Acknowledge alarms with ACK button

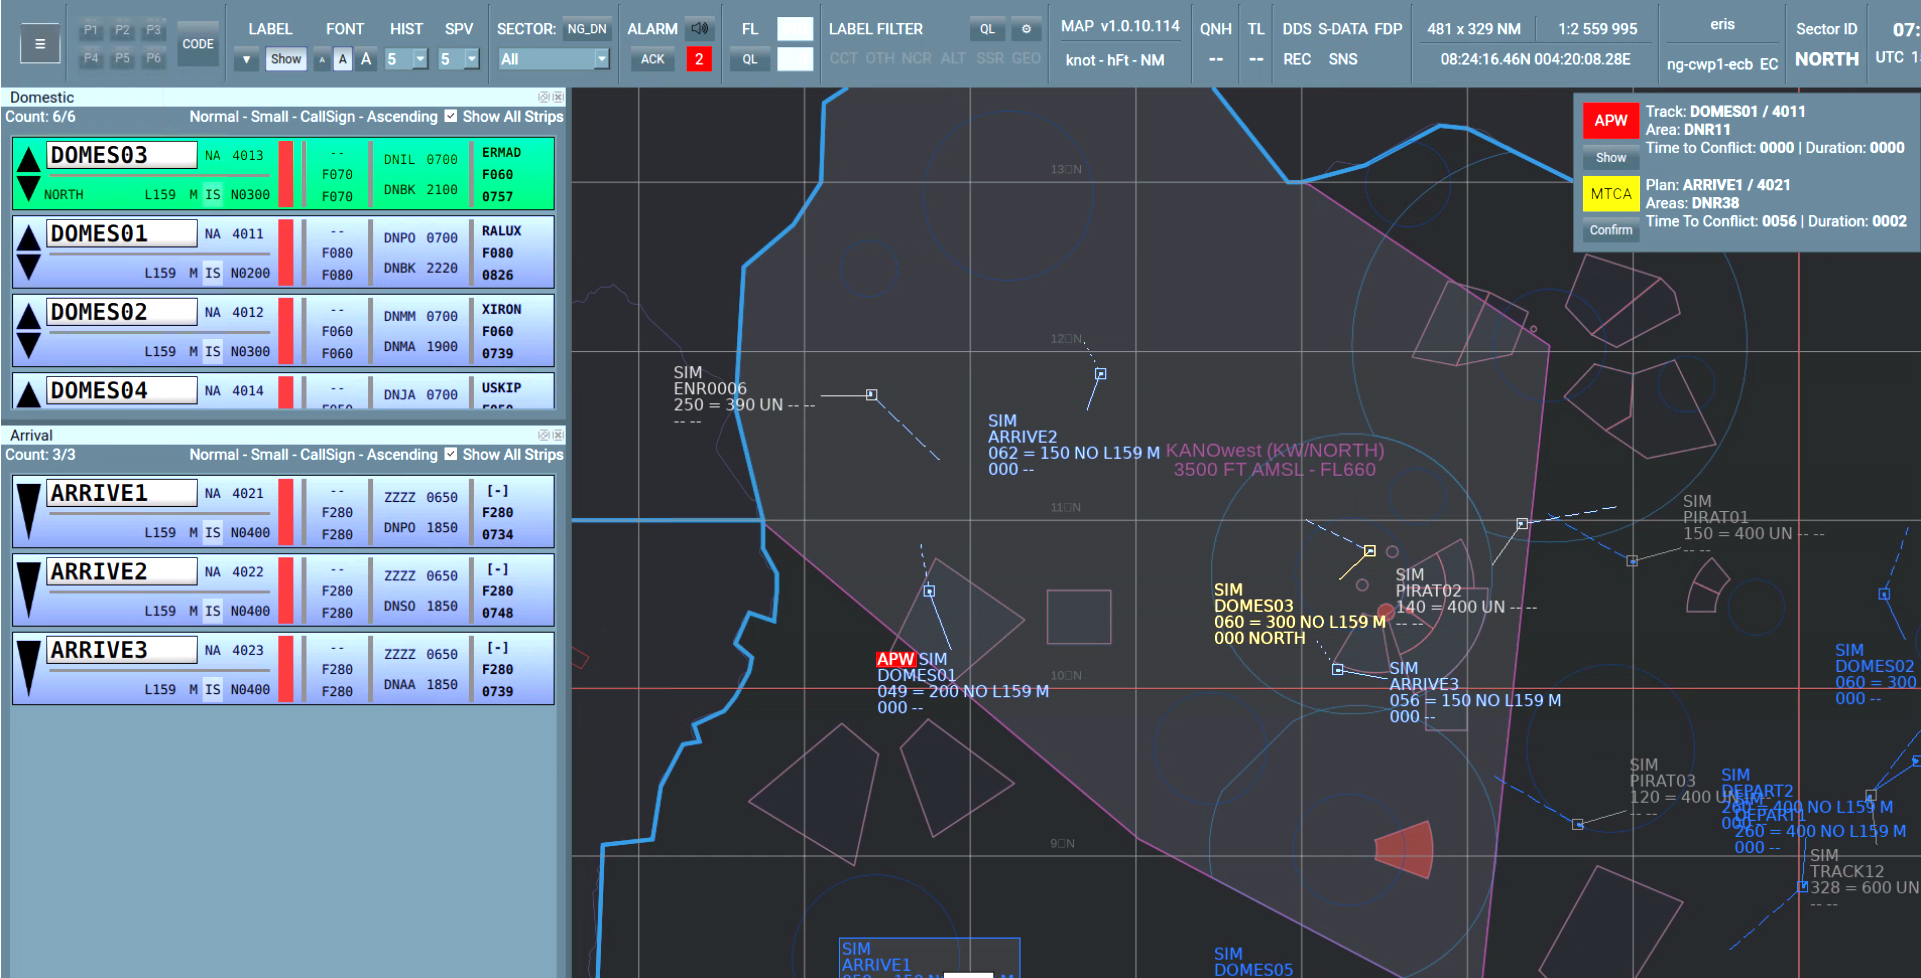652,60
